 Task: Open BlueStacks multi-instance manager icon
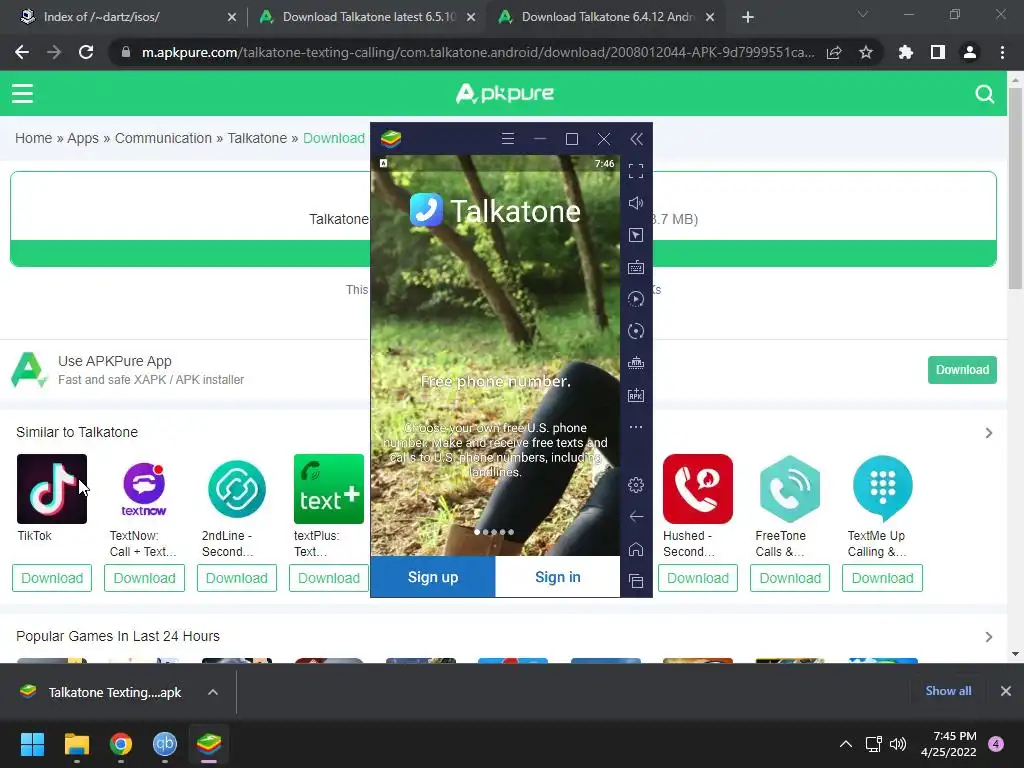[x=635, y=363]
